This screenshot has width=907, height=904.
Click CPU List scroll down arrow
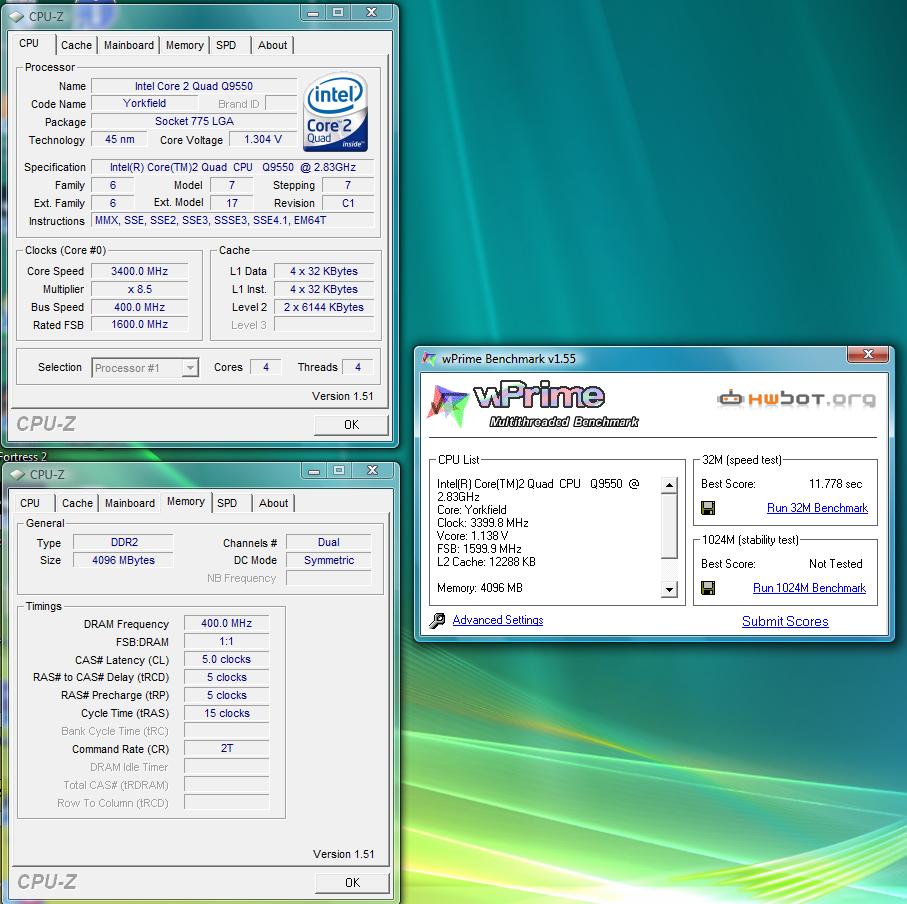(669, 589)
